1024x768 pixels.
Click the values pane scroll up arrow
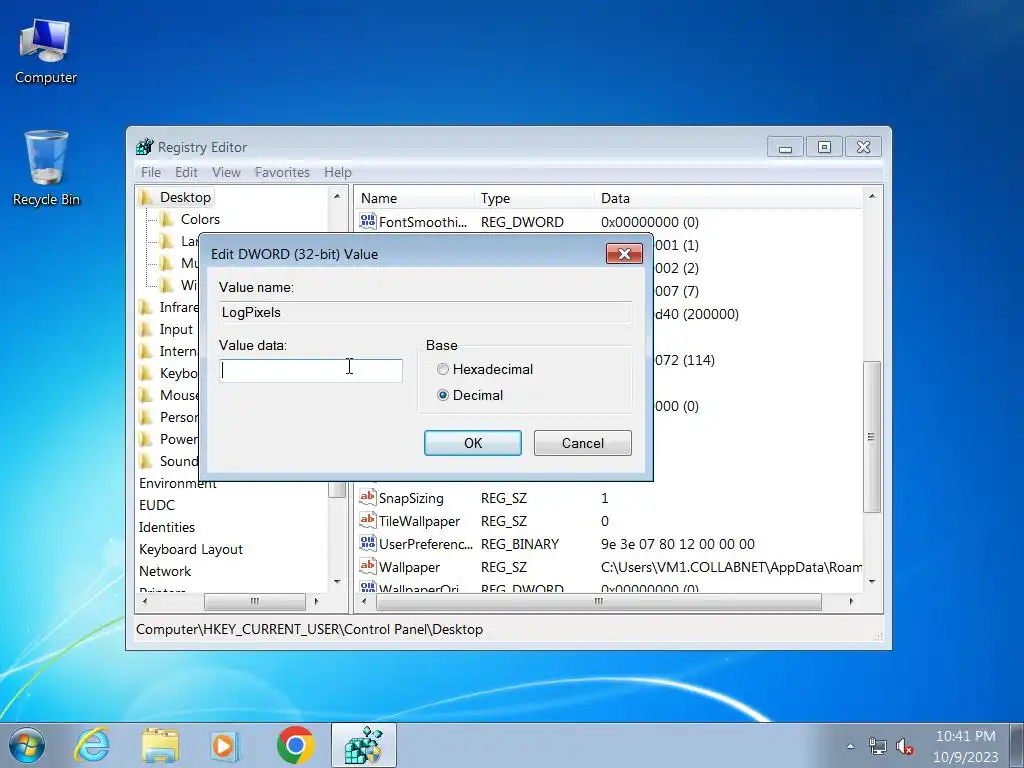point(872,196)
